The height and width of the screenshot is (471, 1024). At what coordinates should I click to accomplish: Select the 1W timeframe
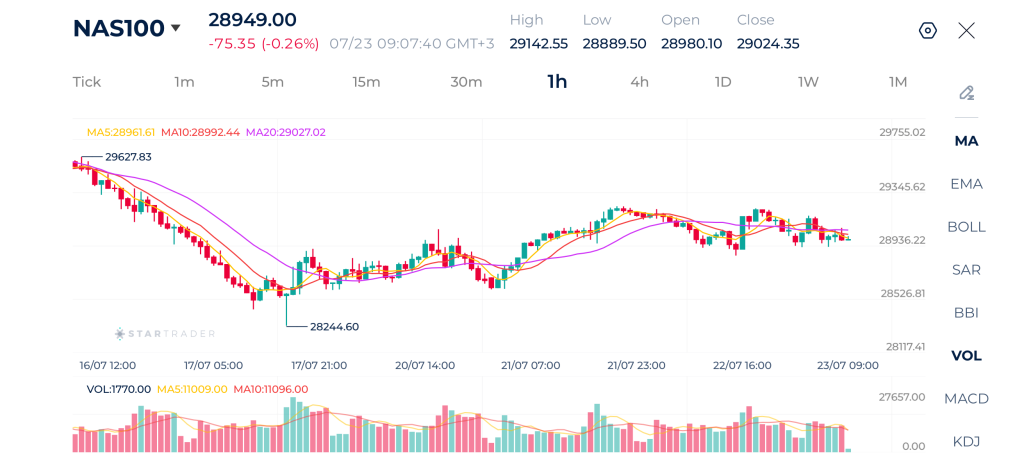[x=808, y=82]
